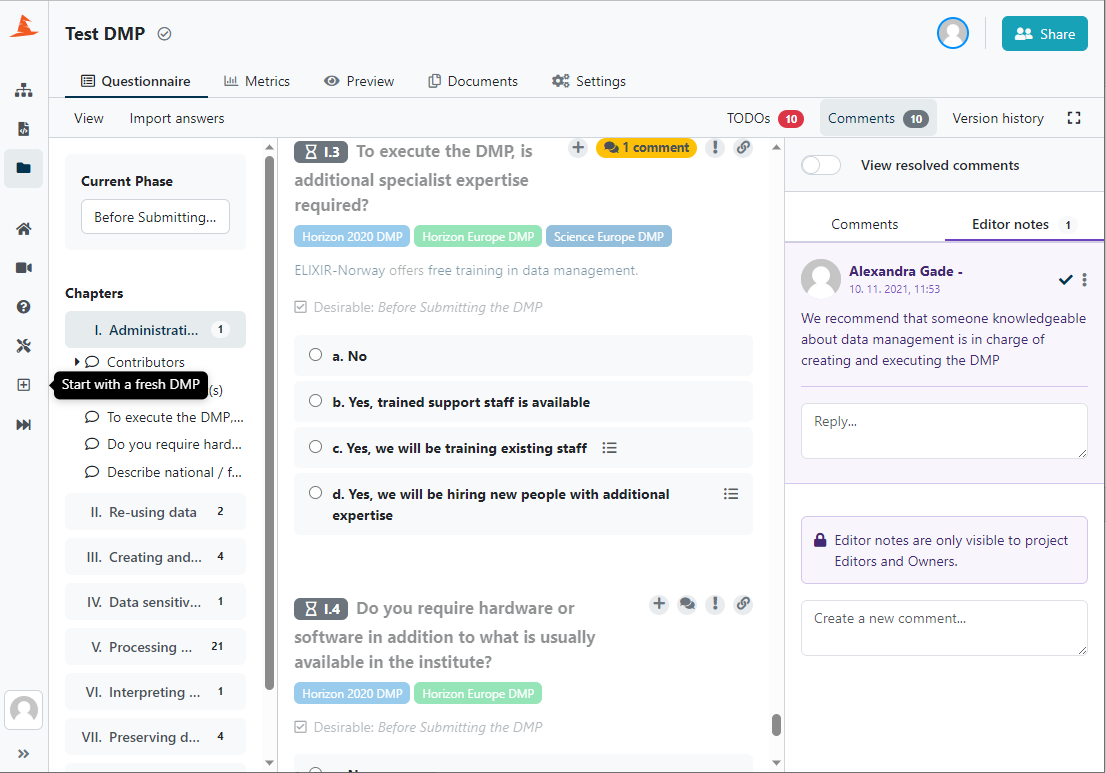Select 'c. Yes, we will be training existing staff'
This screenshot has height=773, width=1106.
click(x=315, y=446)
